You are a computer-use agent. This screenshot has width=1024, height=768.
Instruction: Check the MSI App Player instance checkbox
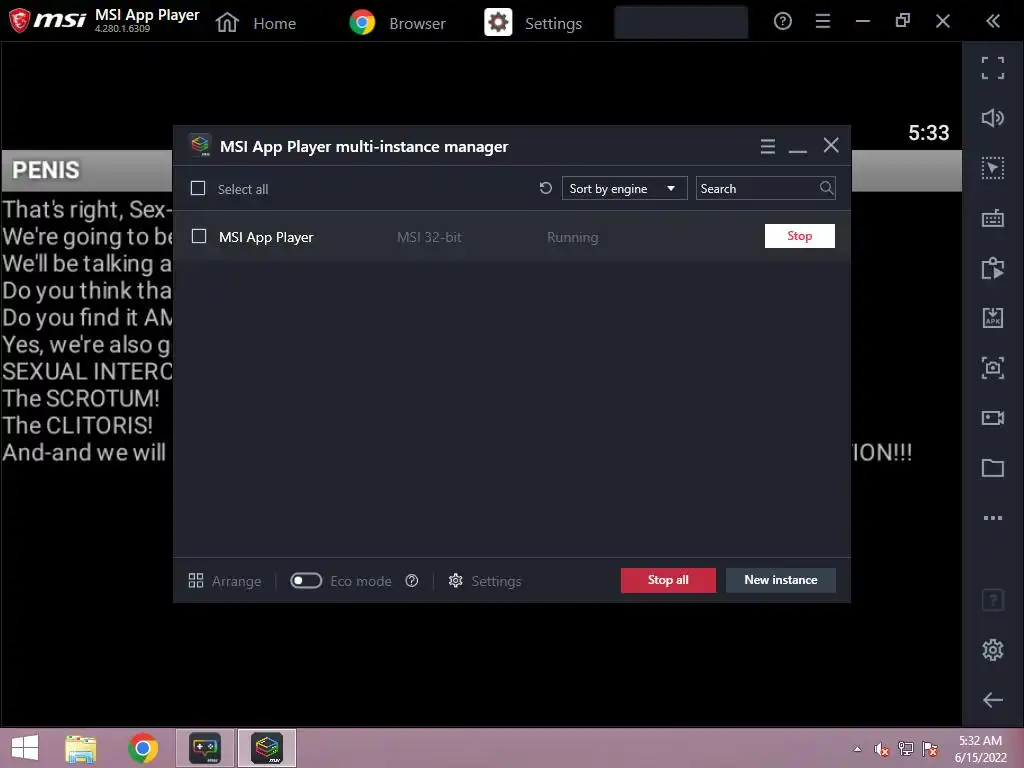[x=199, y=236]
